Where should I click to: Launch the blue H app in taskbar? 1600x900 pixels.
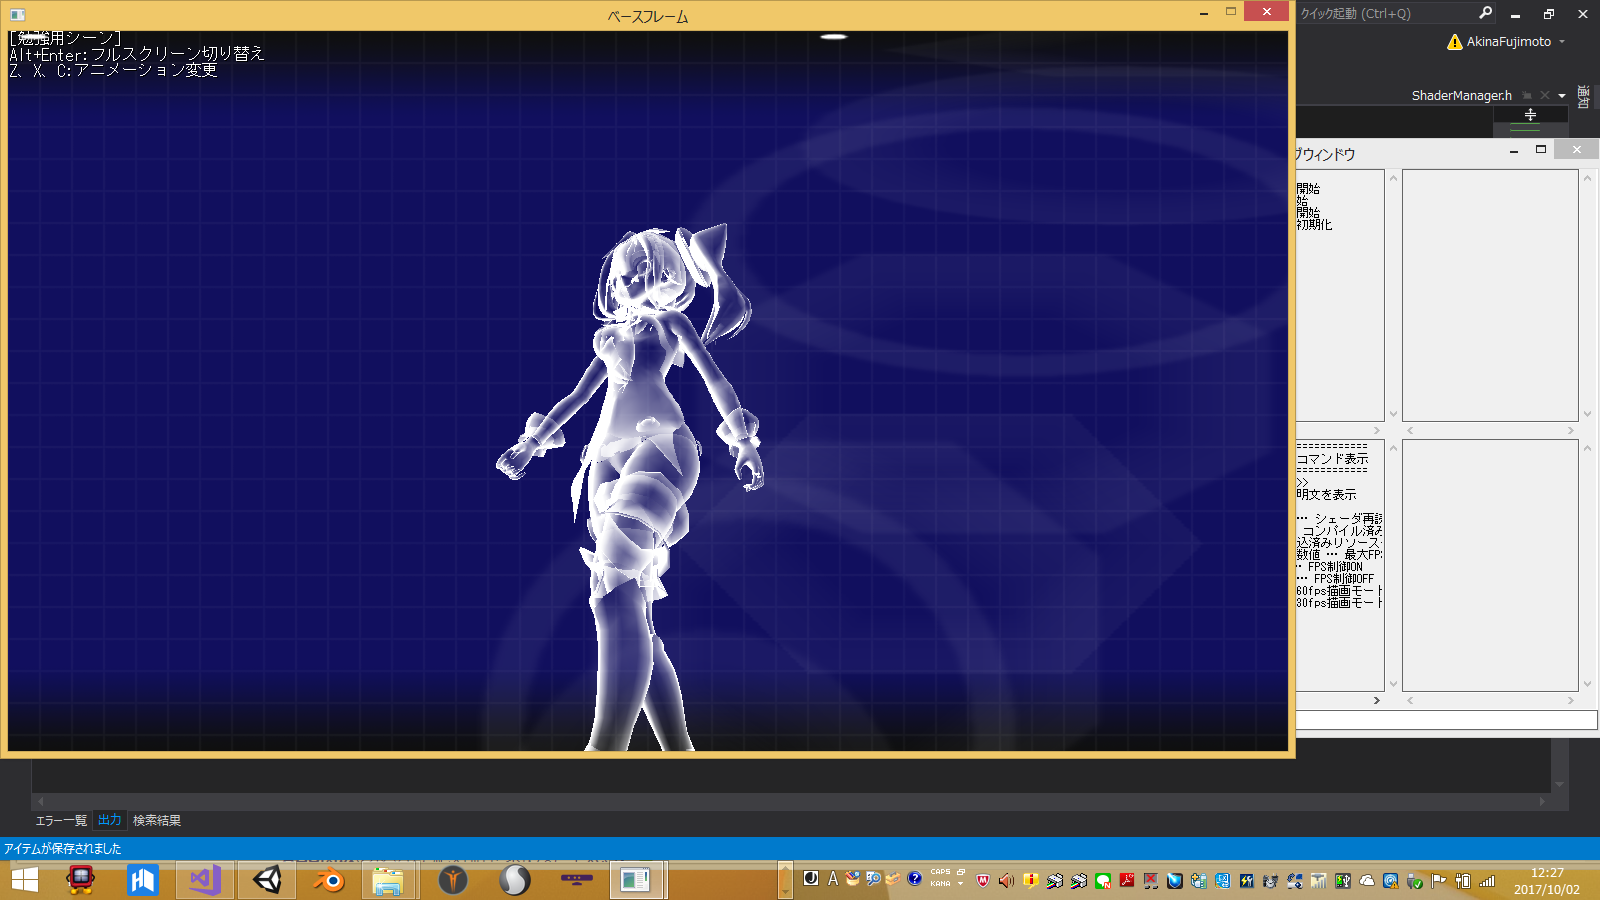coord(143,880)
